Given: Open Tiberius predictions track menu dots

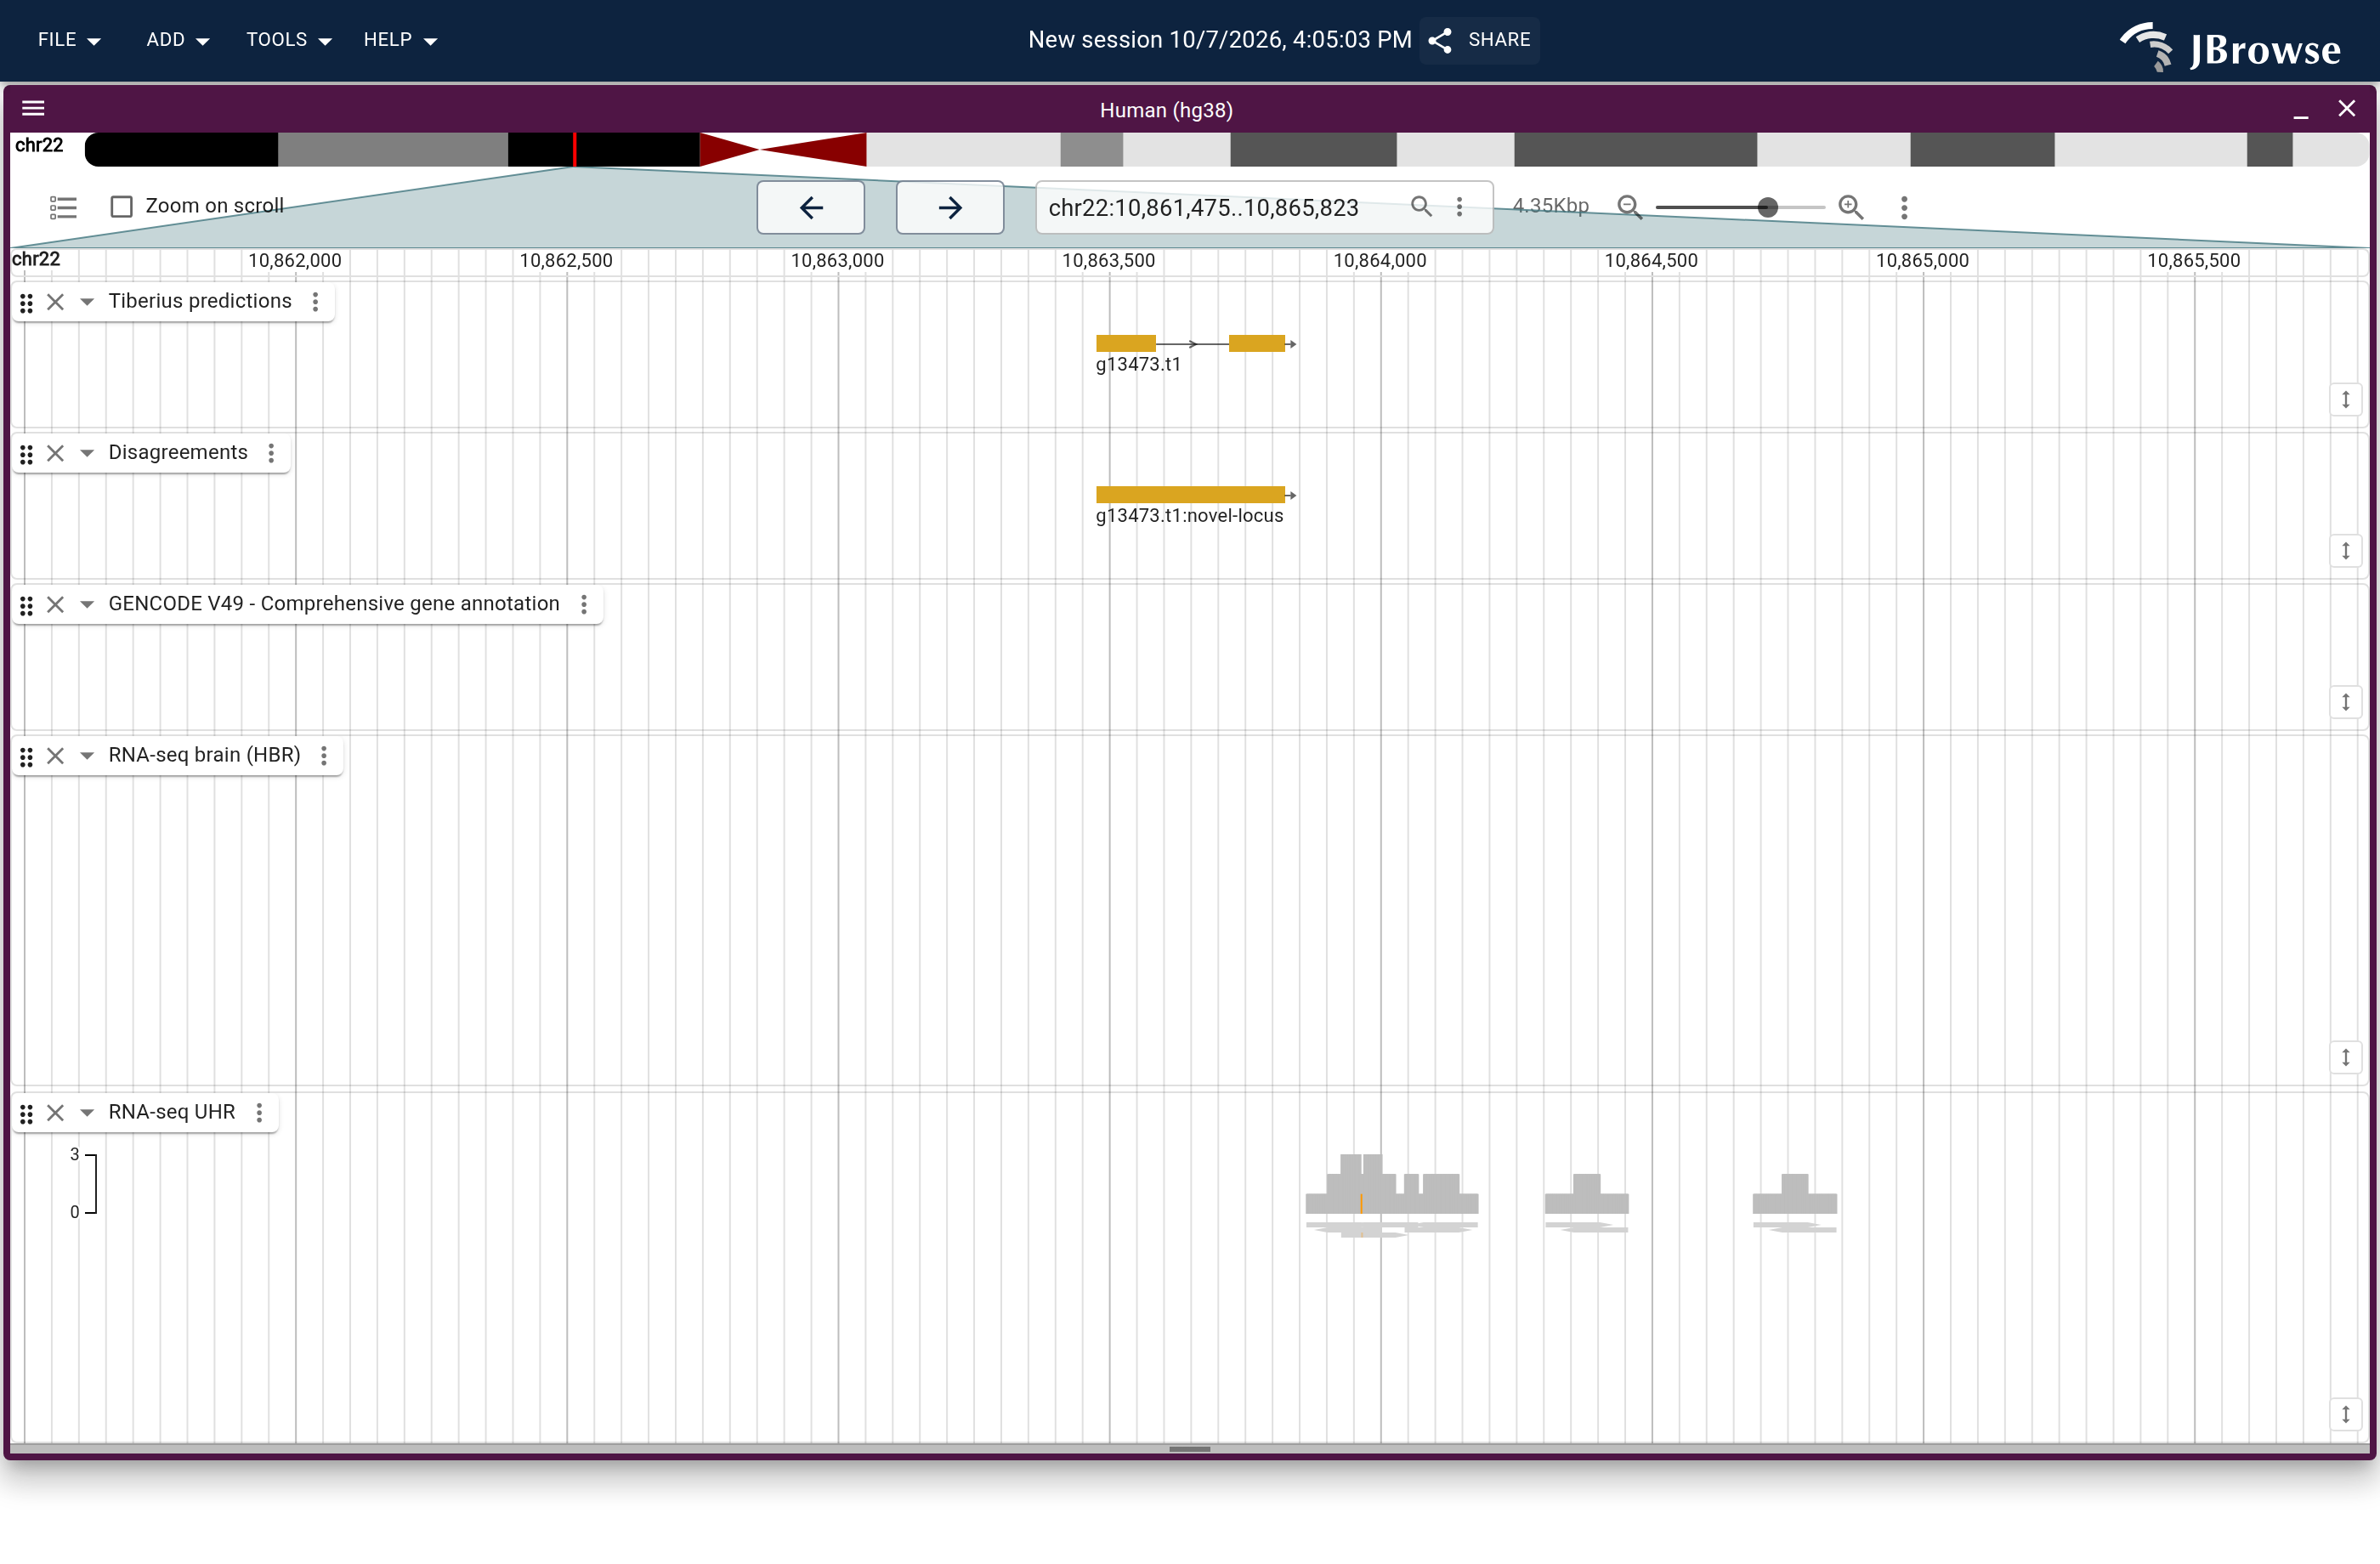Looking at the screenshot, I should (x=316, y=302).
